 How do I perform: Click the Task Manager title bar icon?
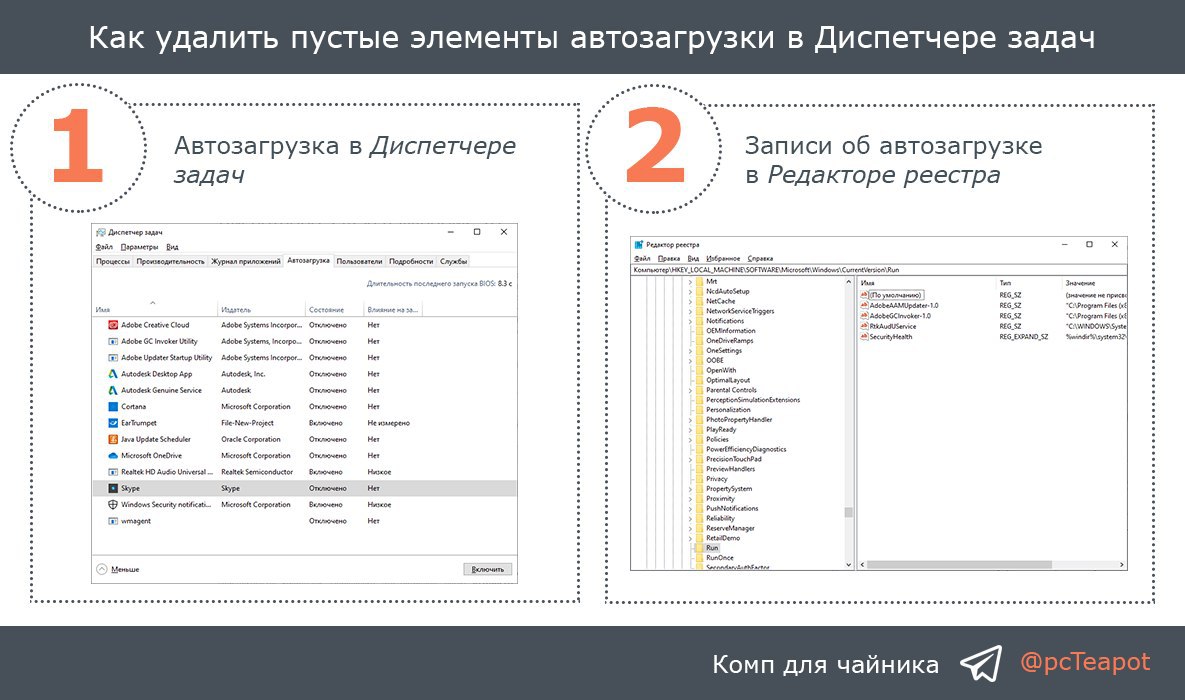pos(101,232)
